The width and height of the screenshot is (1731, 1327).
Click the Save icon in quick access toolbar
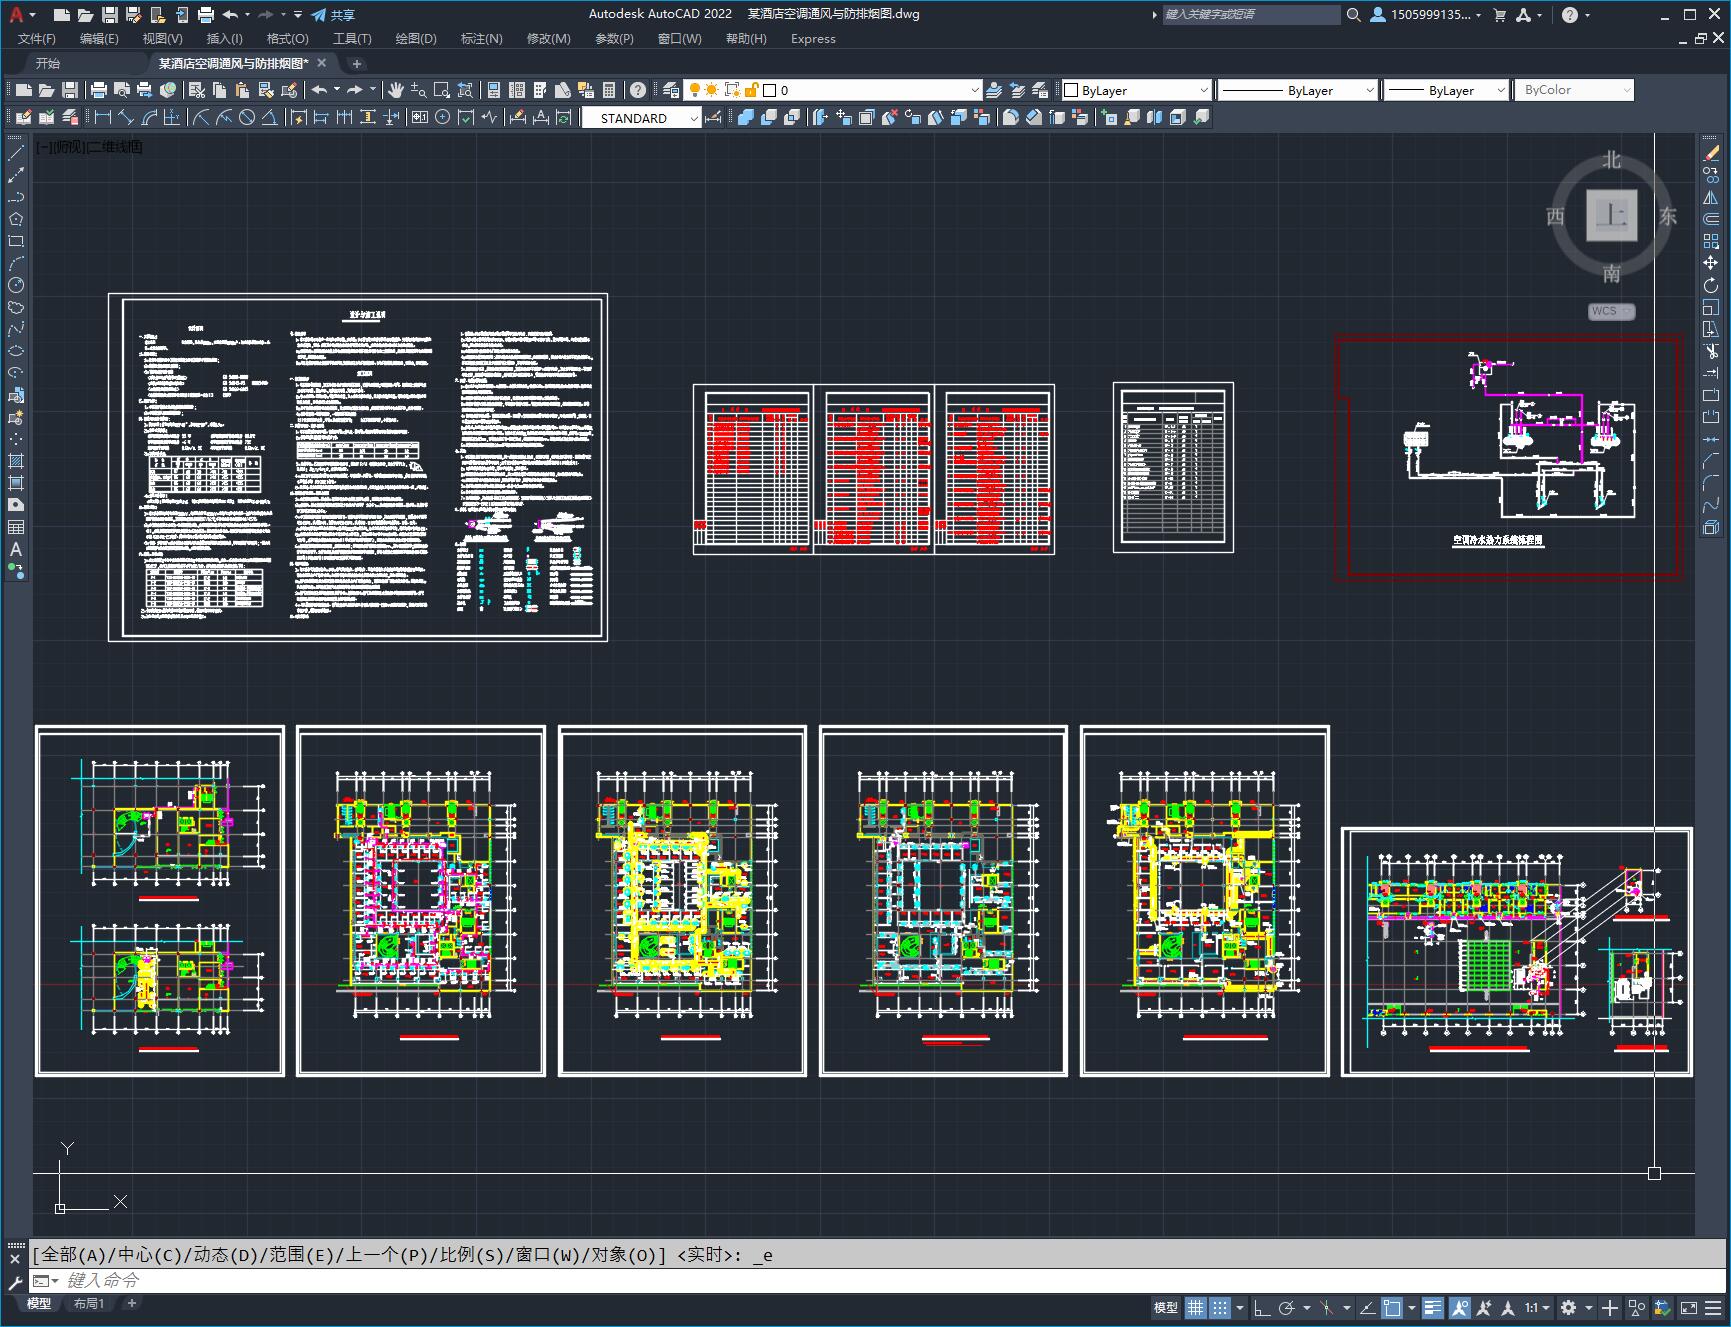coord(110,15)
